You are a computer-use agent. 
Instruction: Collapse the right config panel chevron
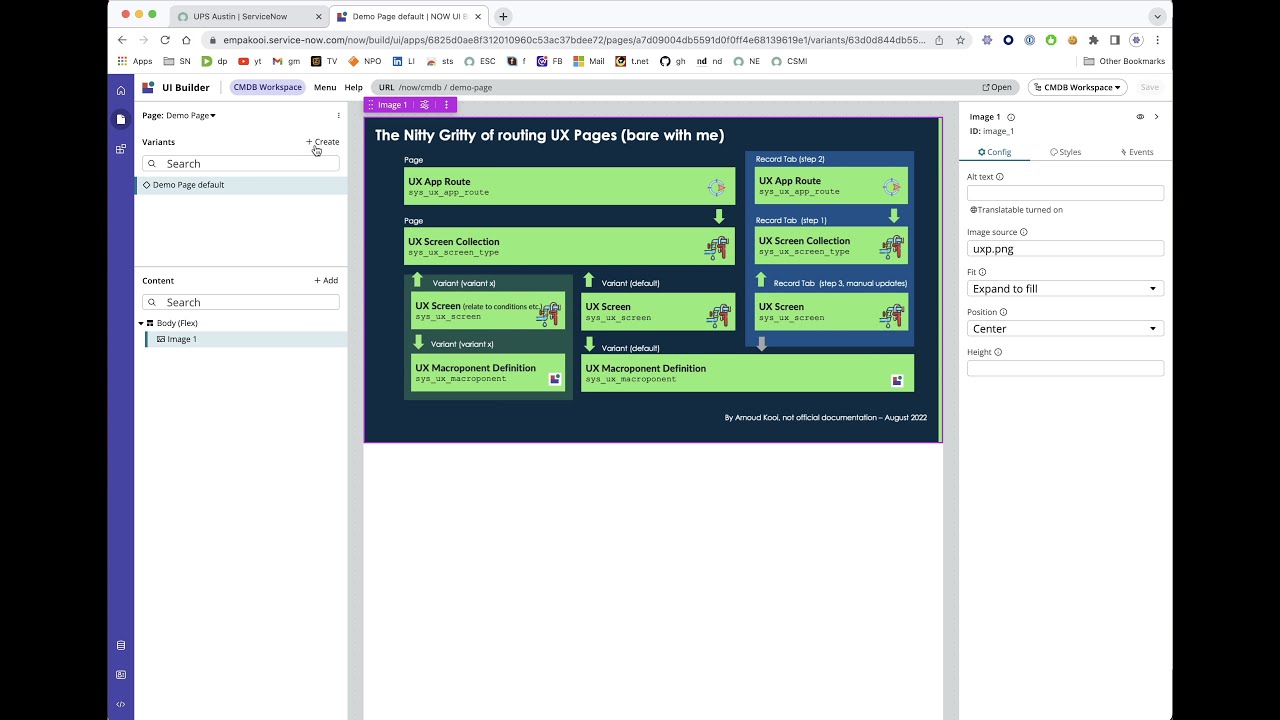[1157, 117]
